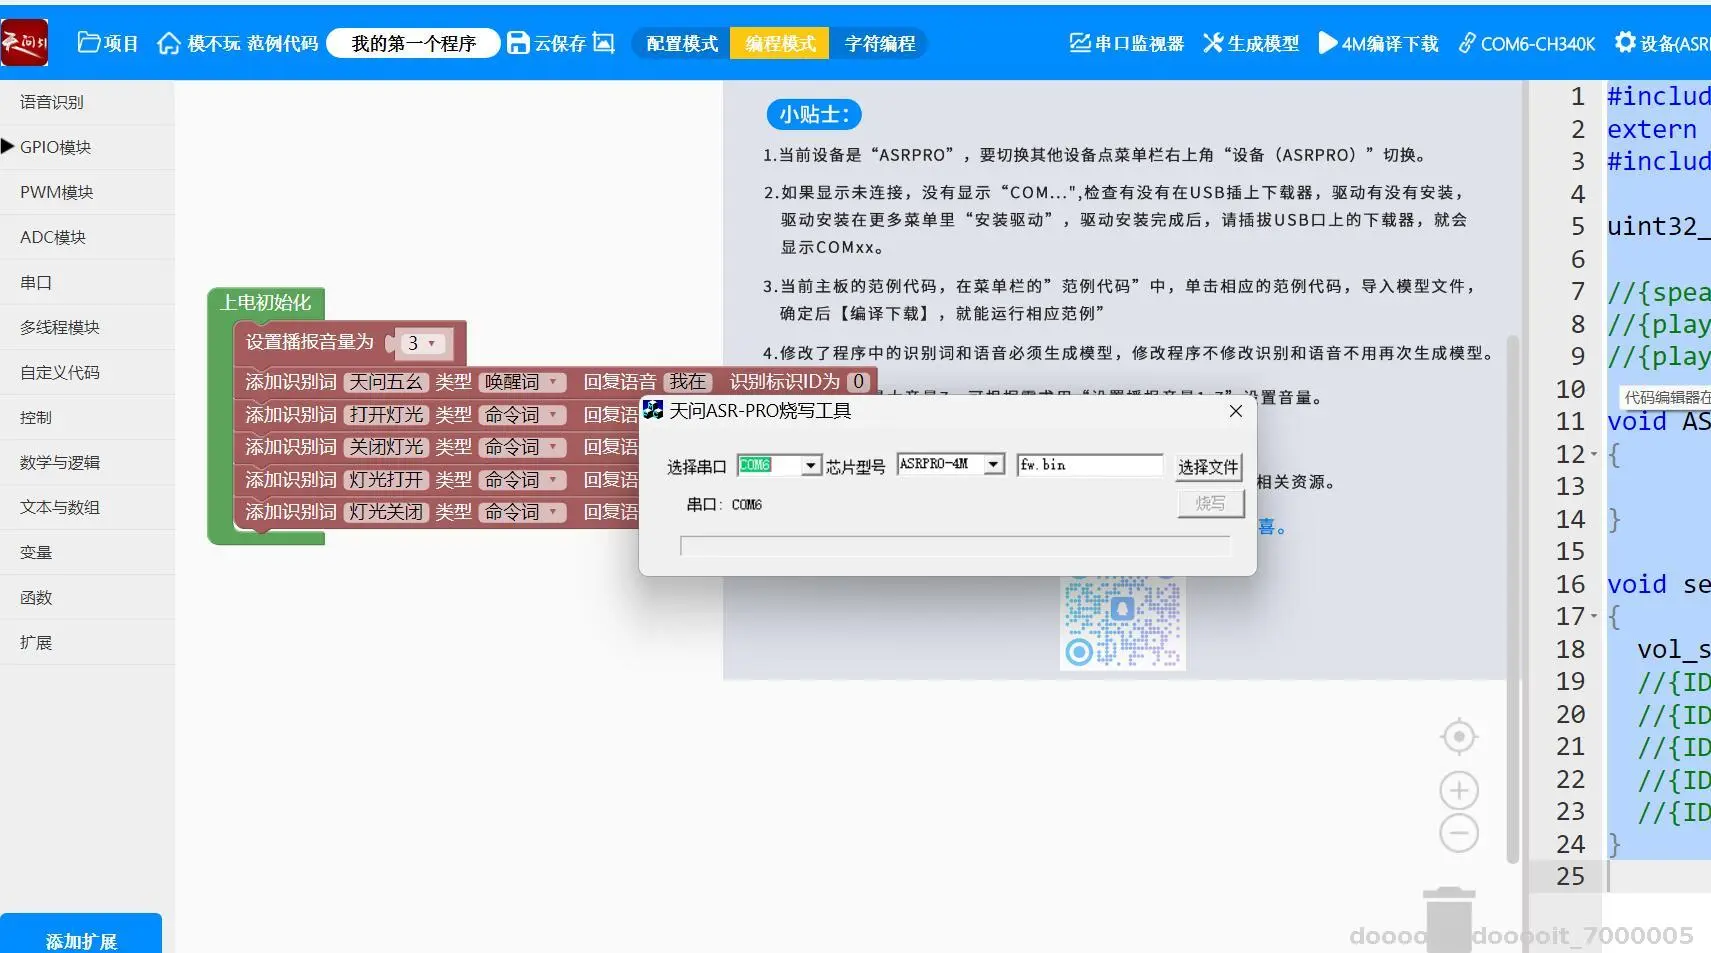The height and width of the screenshot is (953, 1711).
Task: Open the 设置播报音量 volume value dropdown
Action: pyautogui.click(x=424, y=342)
